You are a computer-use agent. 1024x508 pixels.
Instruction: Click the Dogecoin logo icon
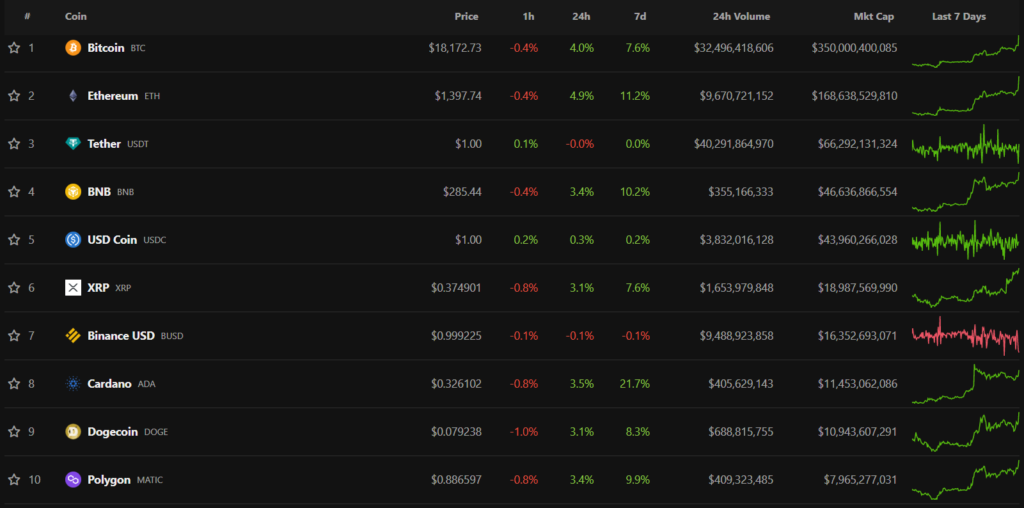coord(73,432)
